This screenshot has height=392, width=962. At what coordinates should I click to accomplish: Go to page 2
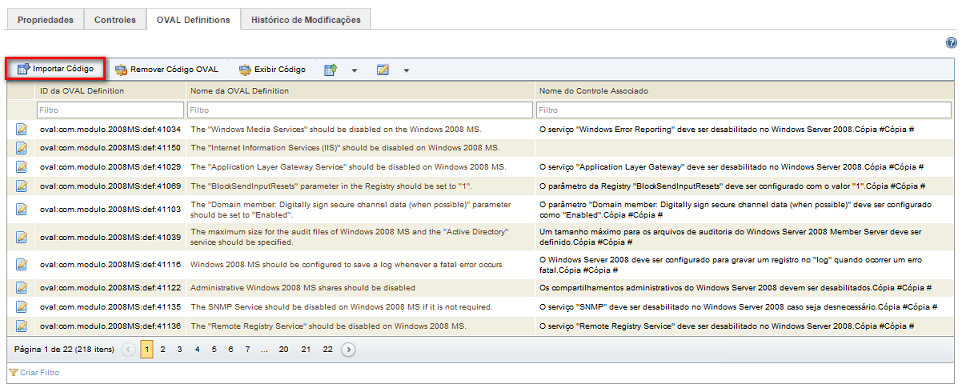pyautogui.click(x=163, y=349)
